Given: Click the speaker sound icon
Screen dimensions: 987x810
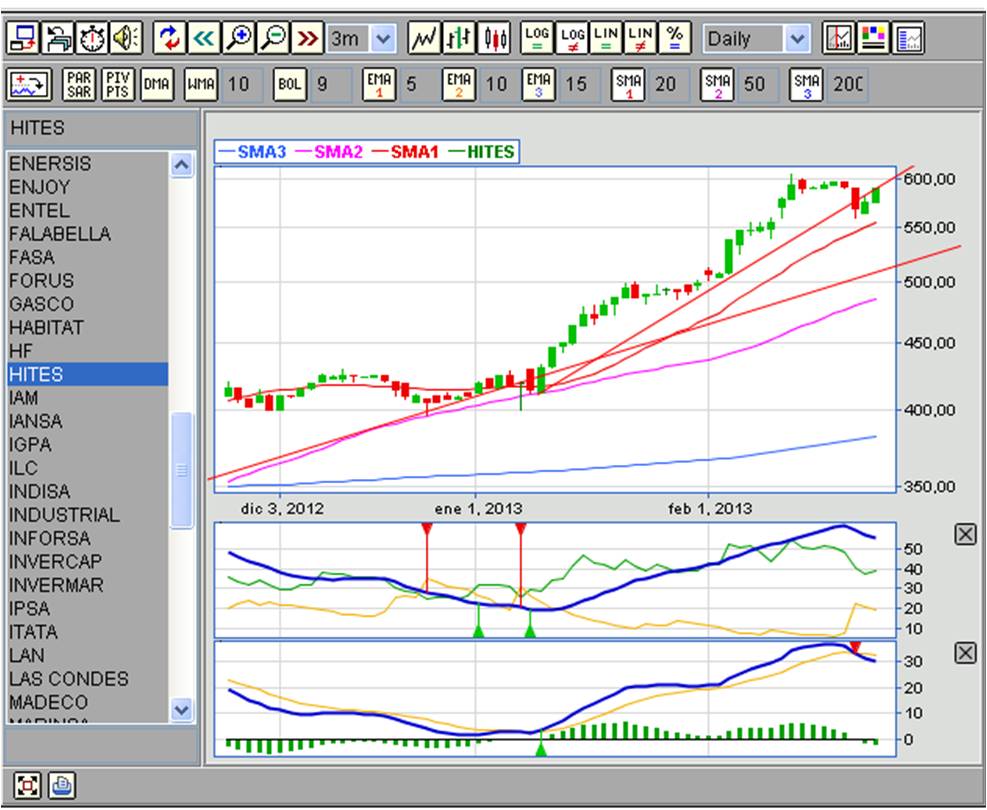Looking at the screenshot, I should 126,39.
